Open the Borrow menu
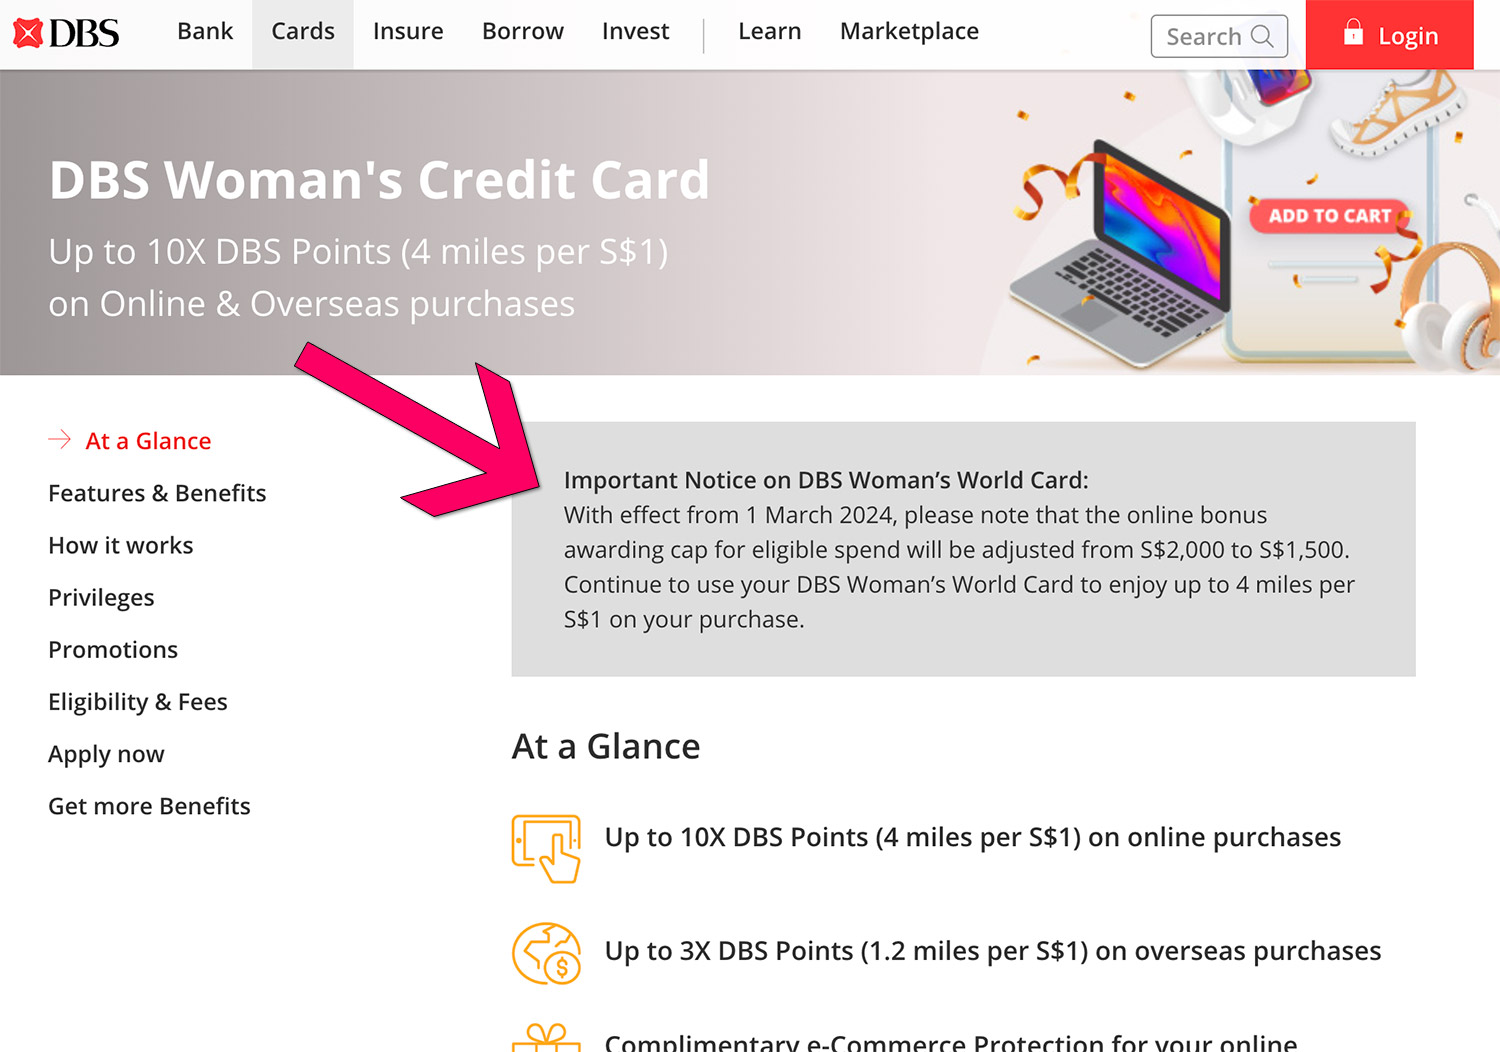 click(x=523, y=32)
